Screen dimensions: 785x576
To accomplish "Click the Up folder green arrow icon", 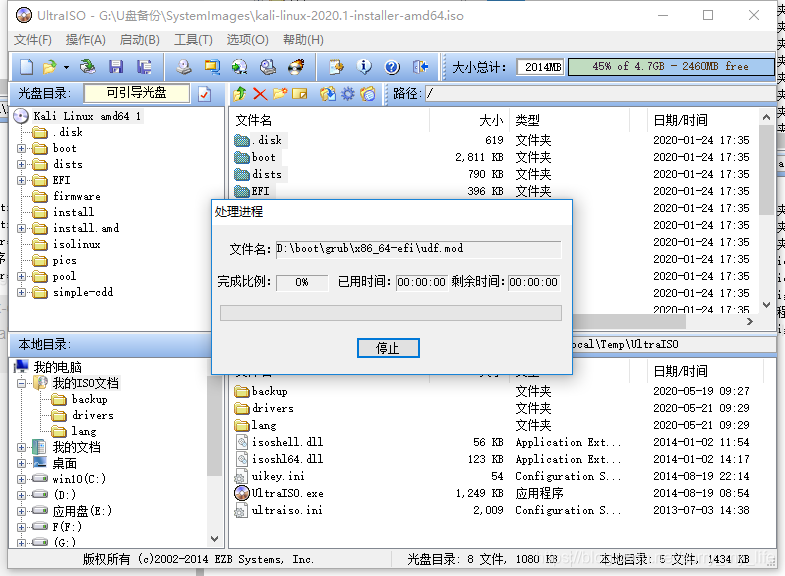I will click(240, 94).
